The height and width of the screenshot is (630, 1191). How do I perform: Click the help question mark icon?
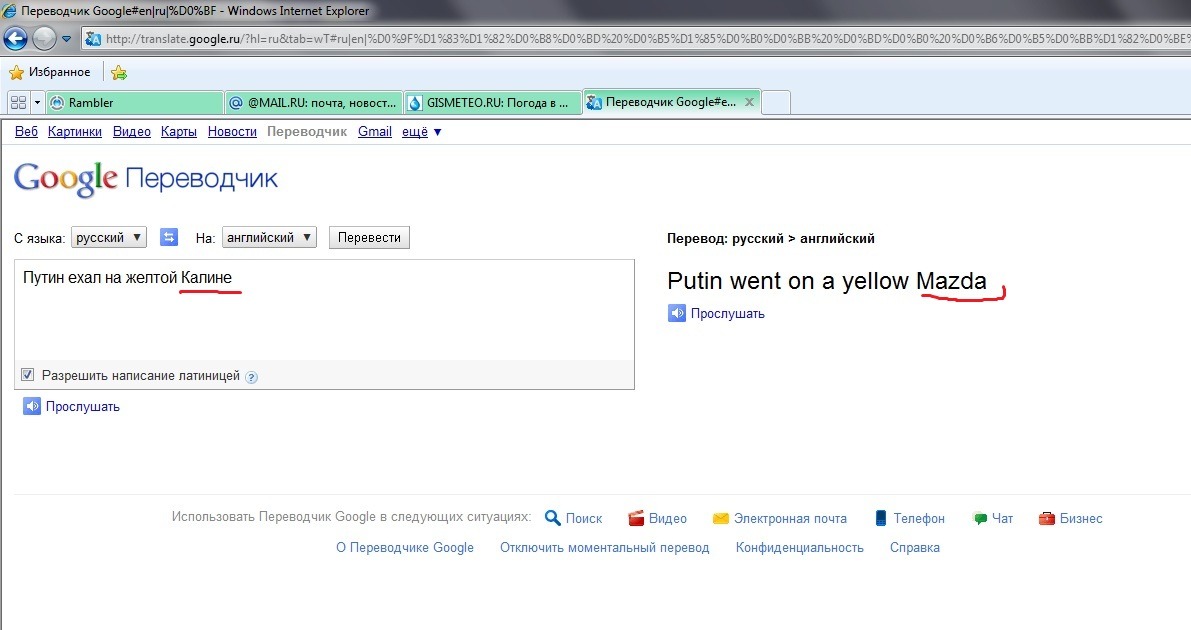pyautogui.click(x=251, y=377)
